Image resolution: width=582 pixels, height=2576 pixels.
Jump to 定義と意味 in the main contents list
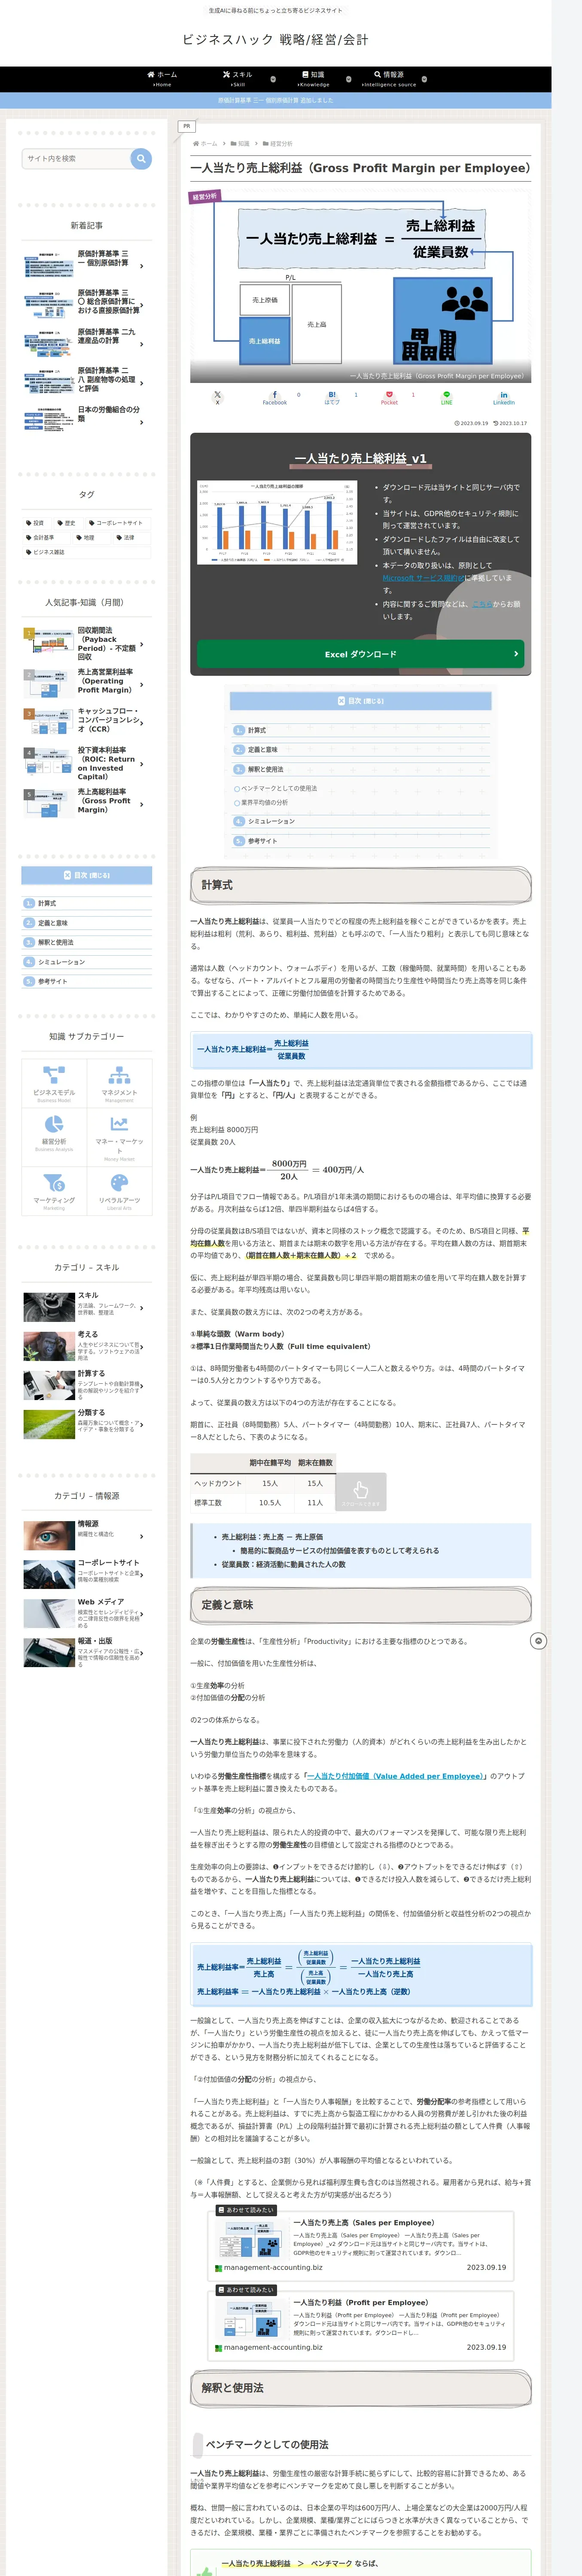262,749
